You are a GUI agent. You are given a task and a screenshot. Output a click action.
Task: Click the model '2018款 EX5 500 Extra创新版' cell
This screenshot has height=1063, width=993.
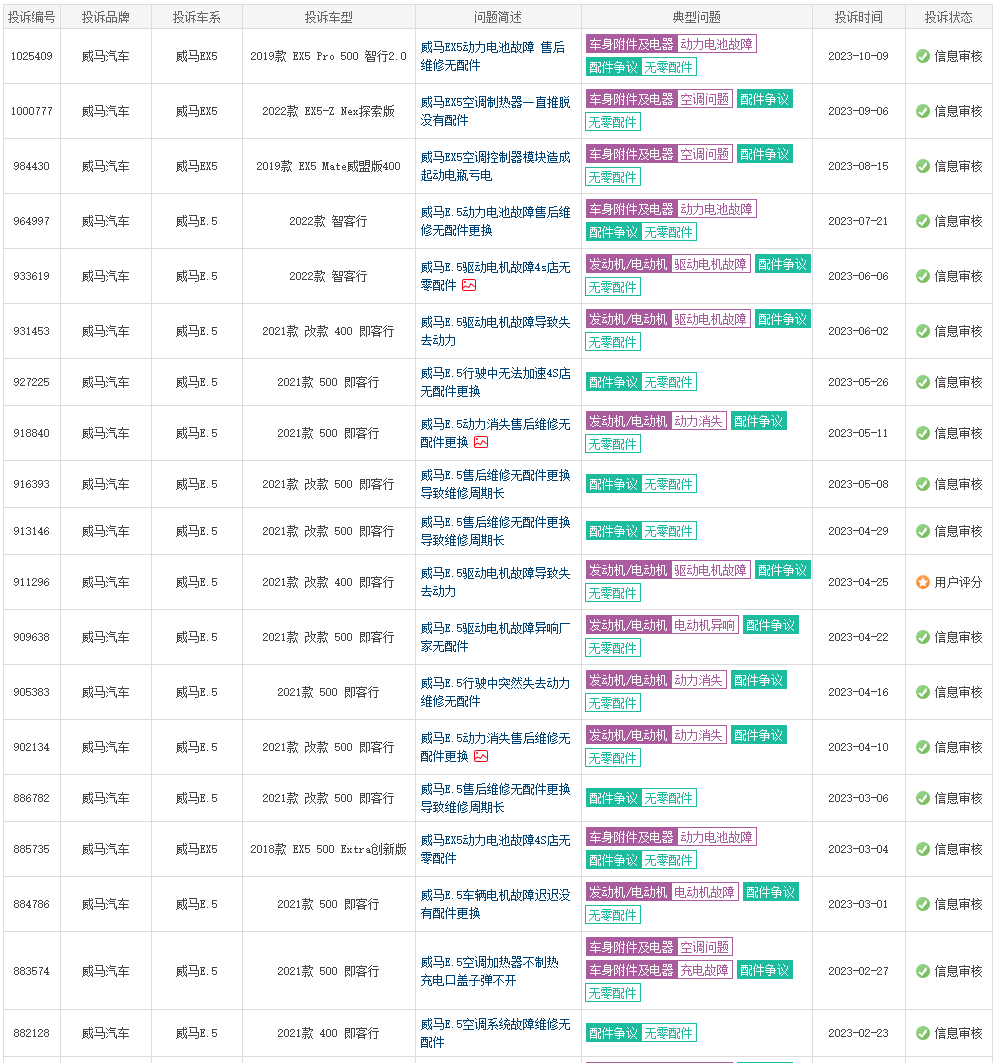tap(329, 849)
